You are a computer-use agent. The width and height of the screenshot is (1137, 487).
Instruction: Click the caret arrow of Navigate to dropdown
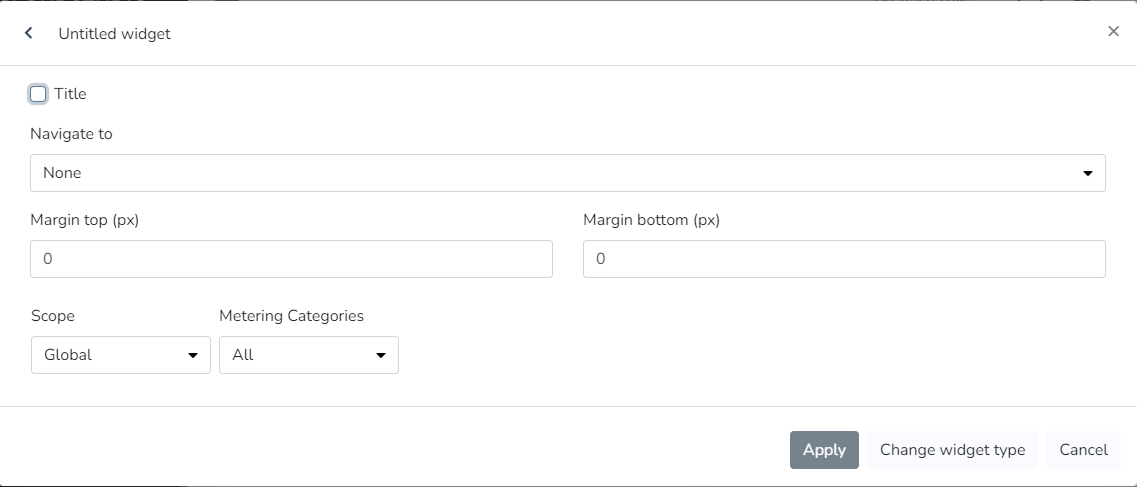pyautogui.click(x=1088, y=173)
